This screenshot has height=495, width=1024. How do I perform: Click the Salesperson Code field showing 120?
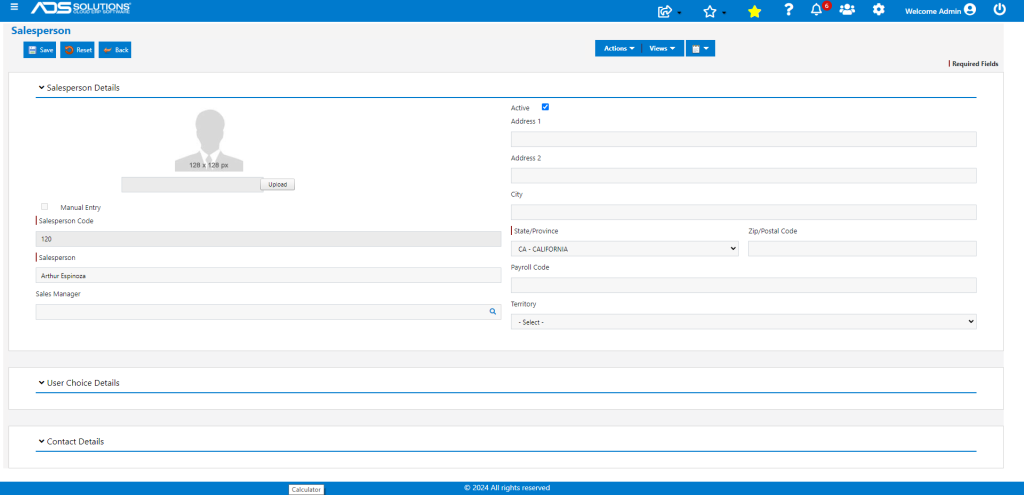coord(268,238)
